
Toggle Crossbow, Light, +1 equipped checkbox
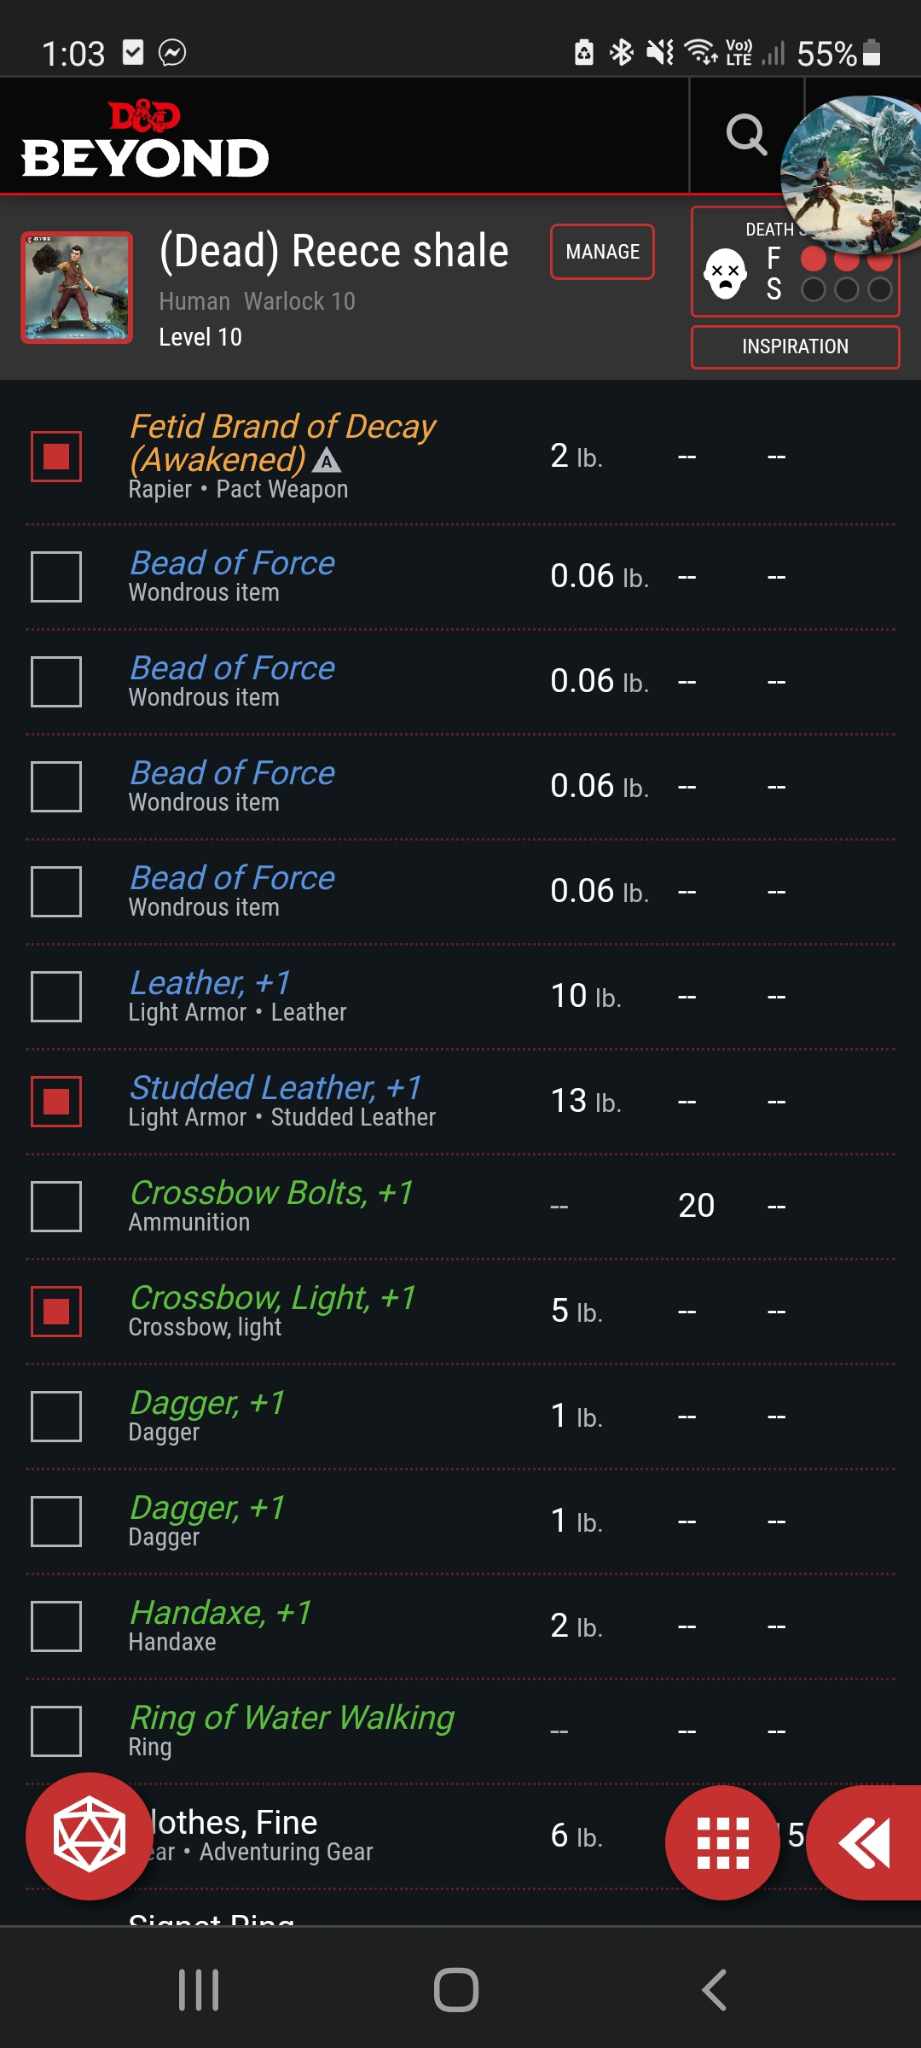[x=56, y=1311]
